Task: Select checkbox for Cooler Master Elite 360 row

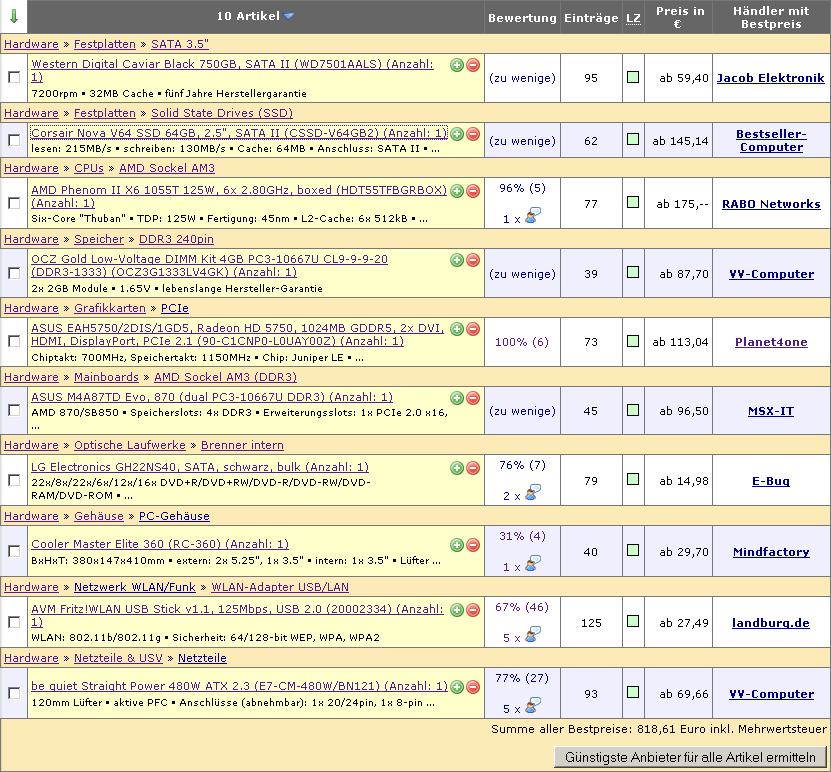Action: pyautogui.click(x=14, y=551)
